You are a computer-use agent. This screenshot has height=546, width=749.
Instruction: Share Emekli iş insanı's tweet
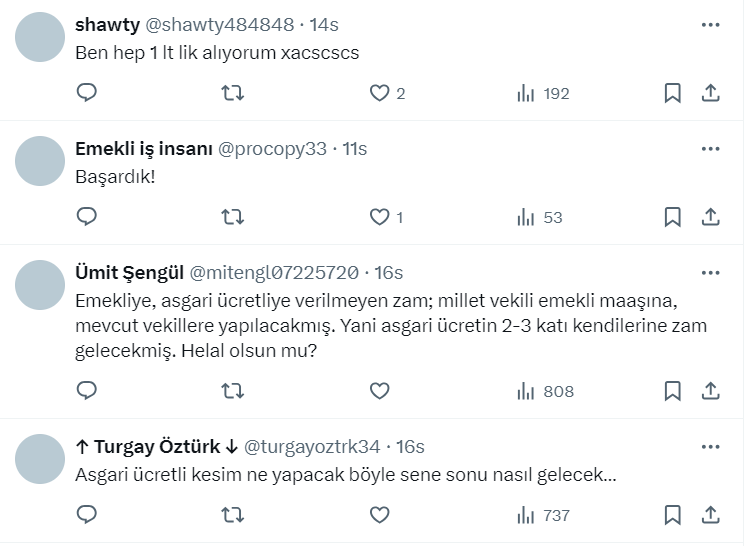[x=711, y=217]
